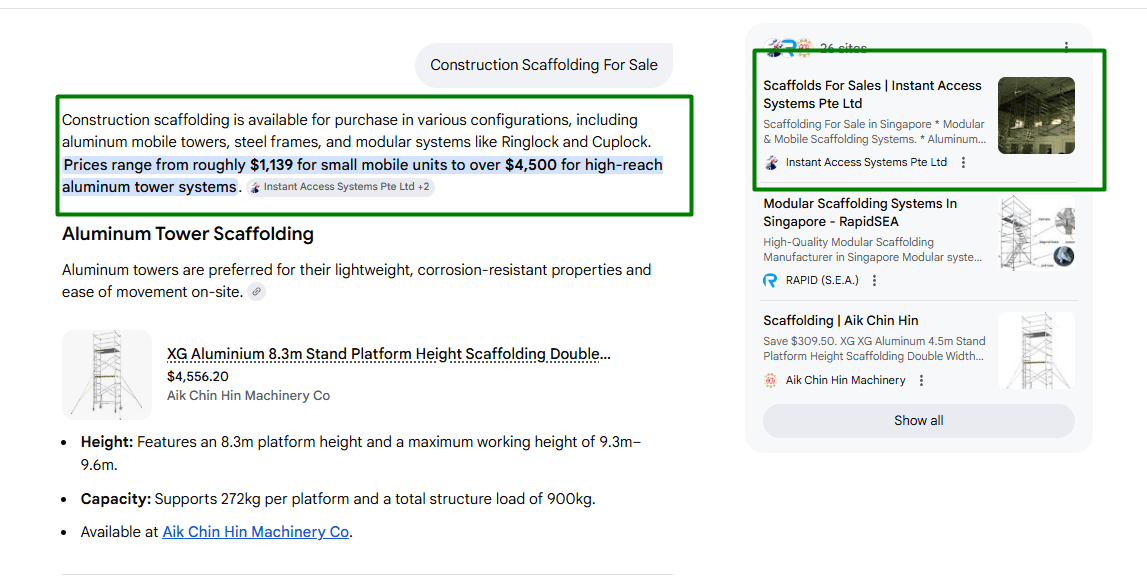1147x588 pixels.
Task: Open 'Scaffolds For Sales | Instant Access Systems' result
Action: point(872,94)
